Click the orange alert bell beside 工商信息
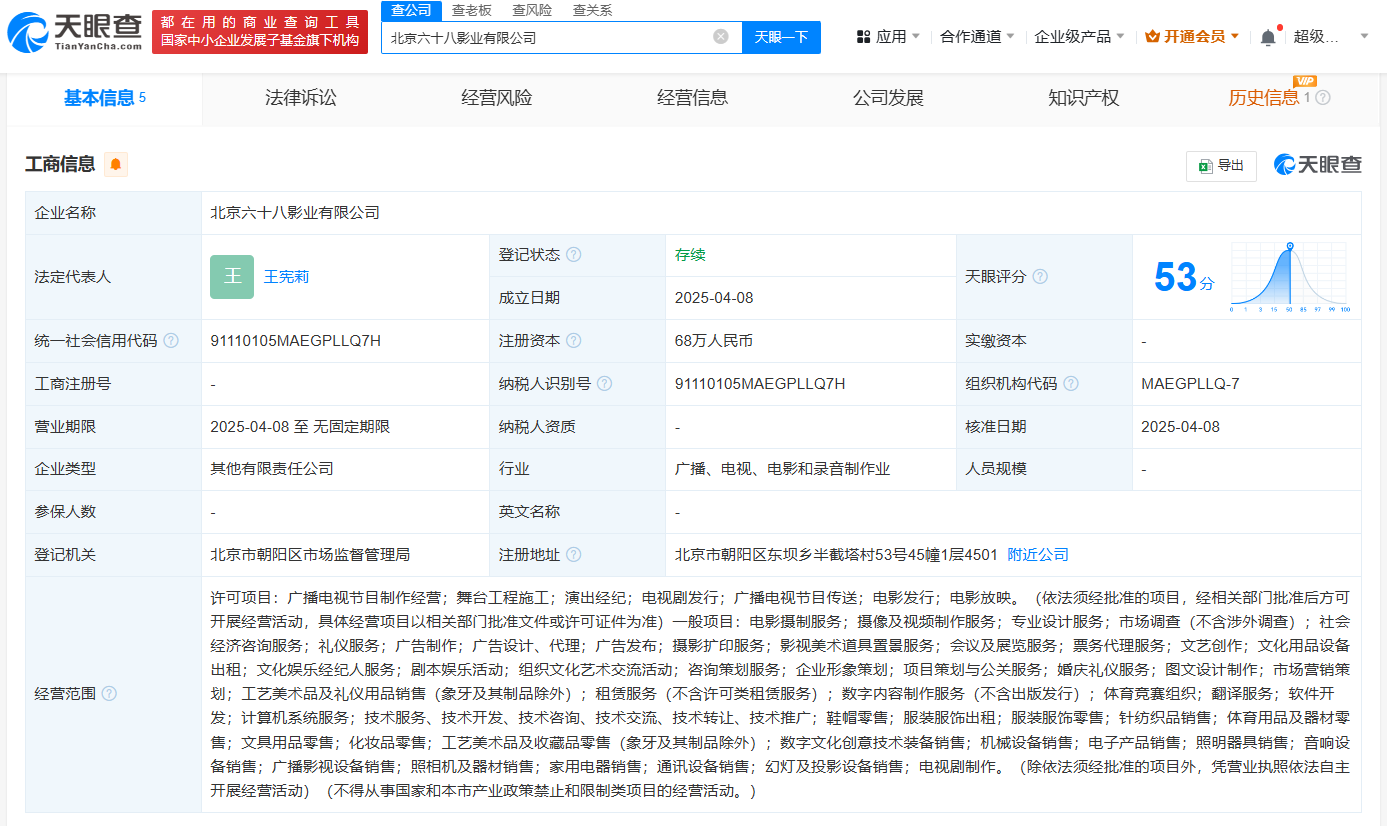This screenshot has height=826, width=1387. tap(116, 165)
